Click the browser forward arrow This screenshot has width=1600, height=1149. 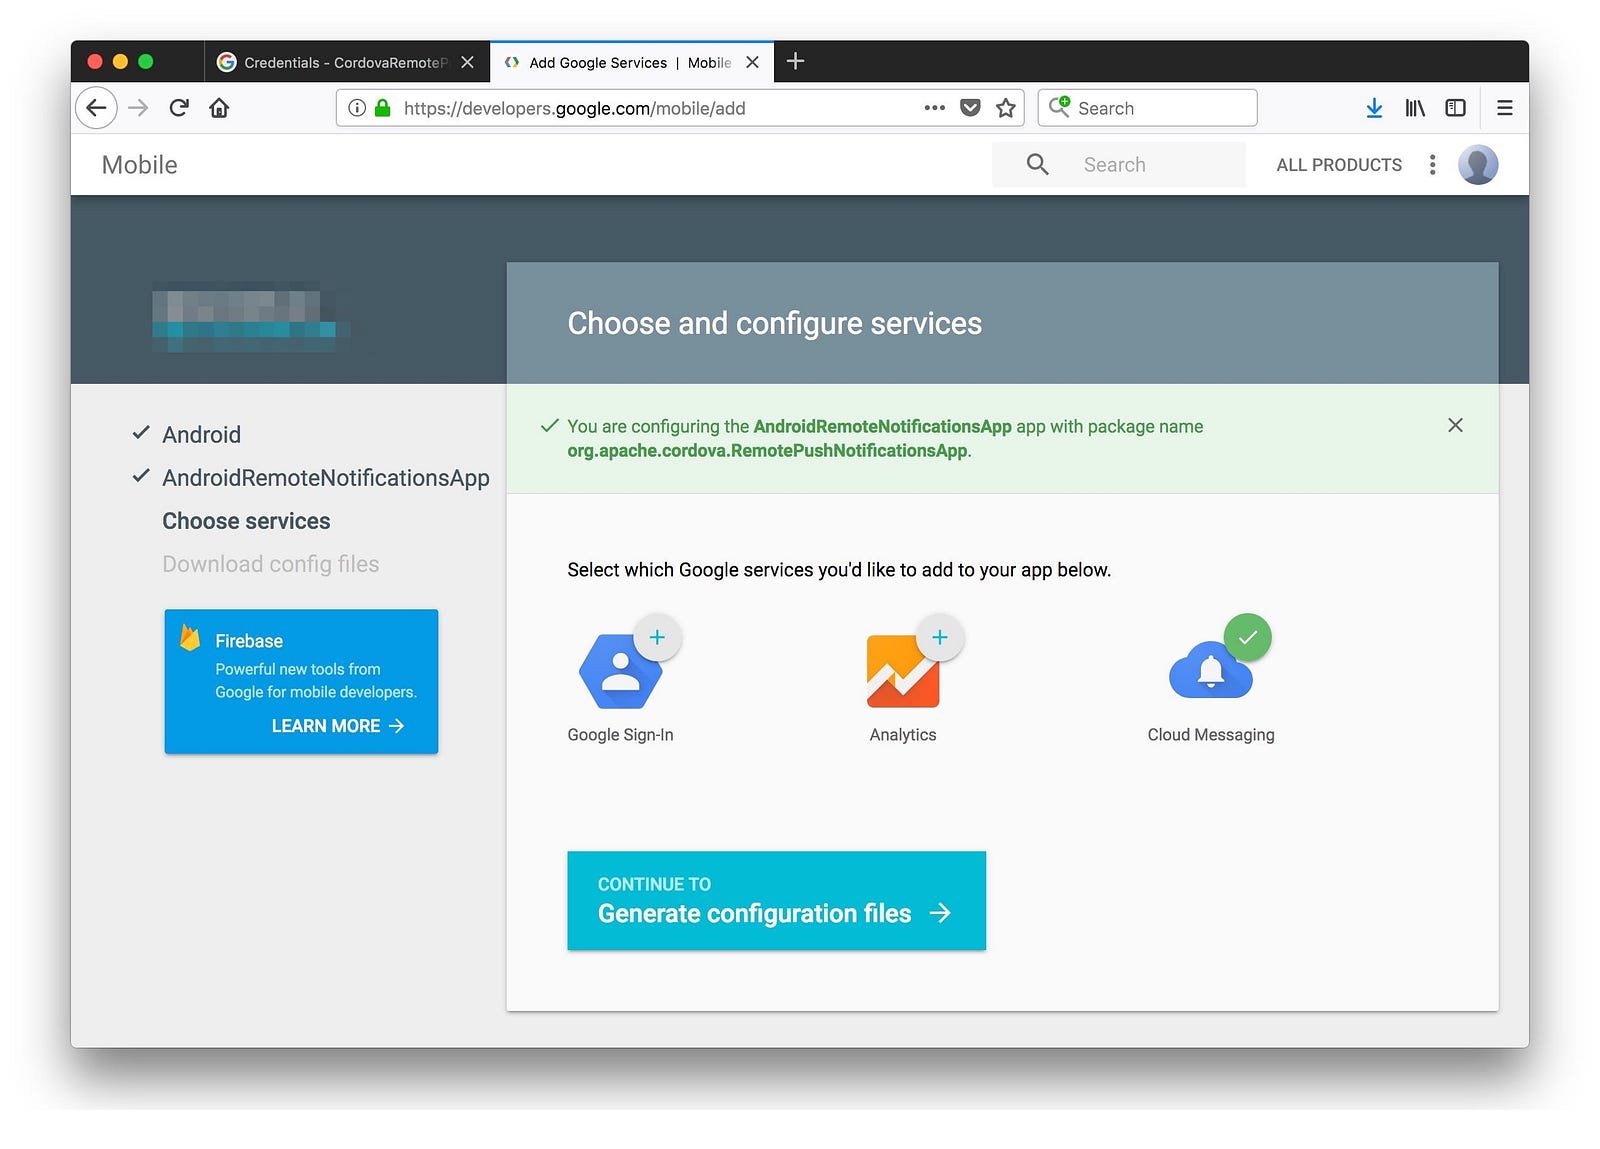tap(138, 108)
